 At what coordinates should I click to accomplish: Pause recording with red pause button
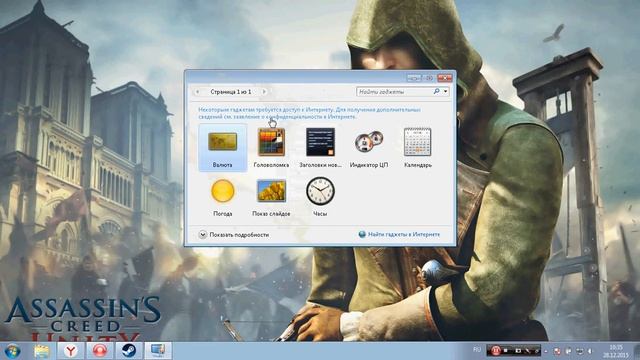[496, 351]
